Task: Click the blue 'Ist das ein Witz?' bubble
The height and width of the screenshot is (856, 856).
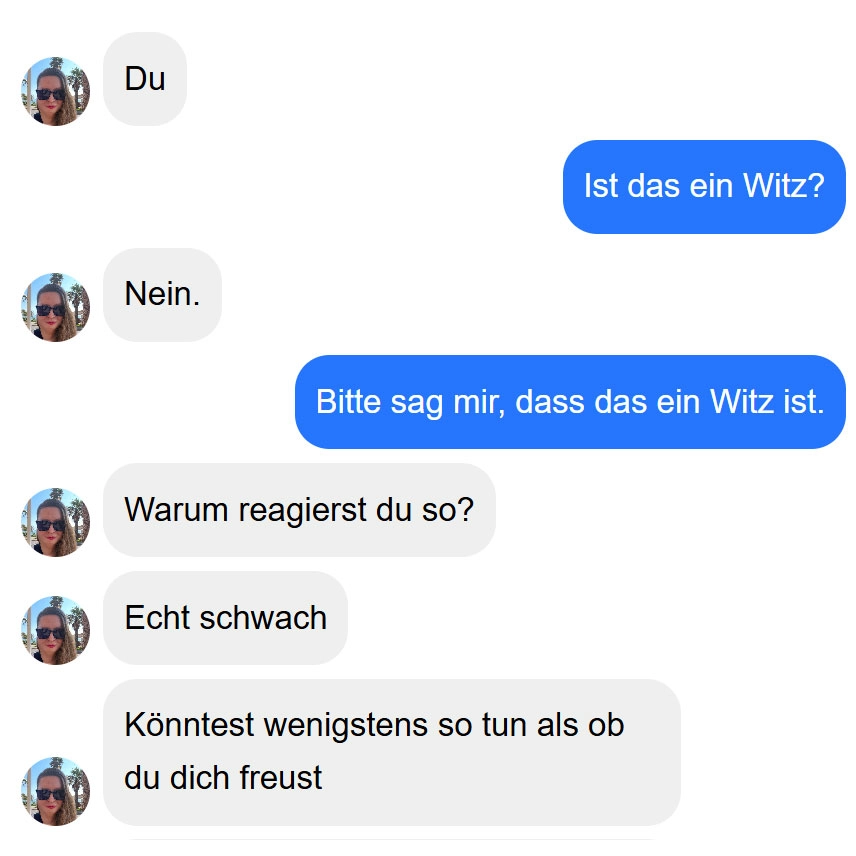Action: tap(704, 187)
